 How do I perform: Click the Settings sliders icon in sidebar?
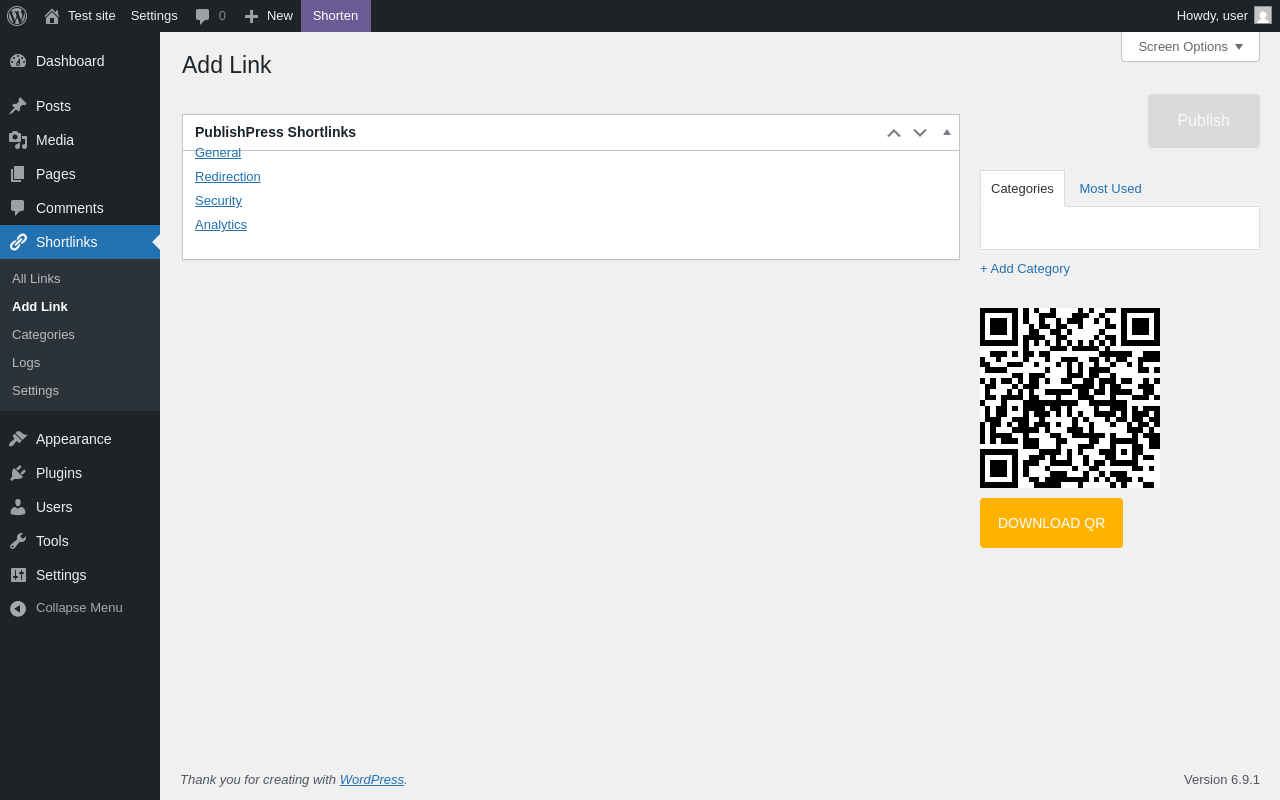pos(18,575)
